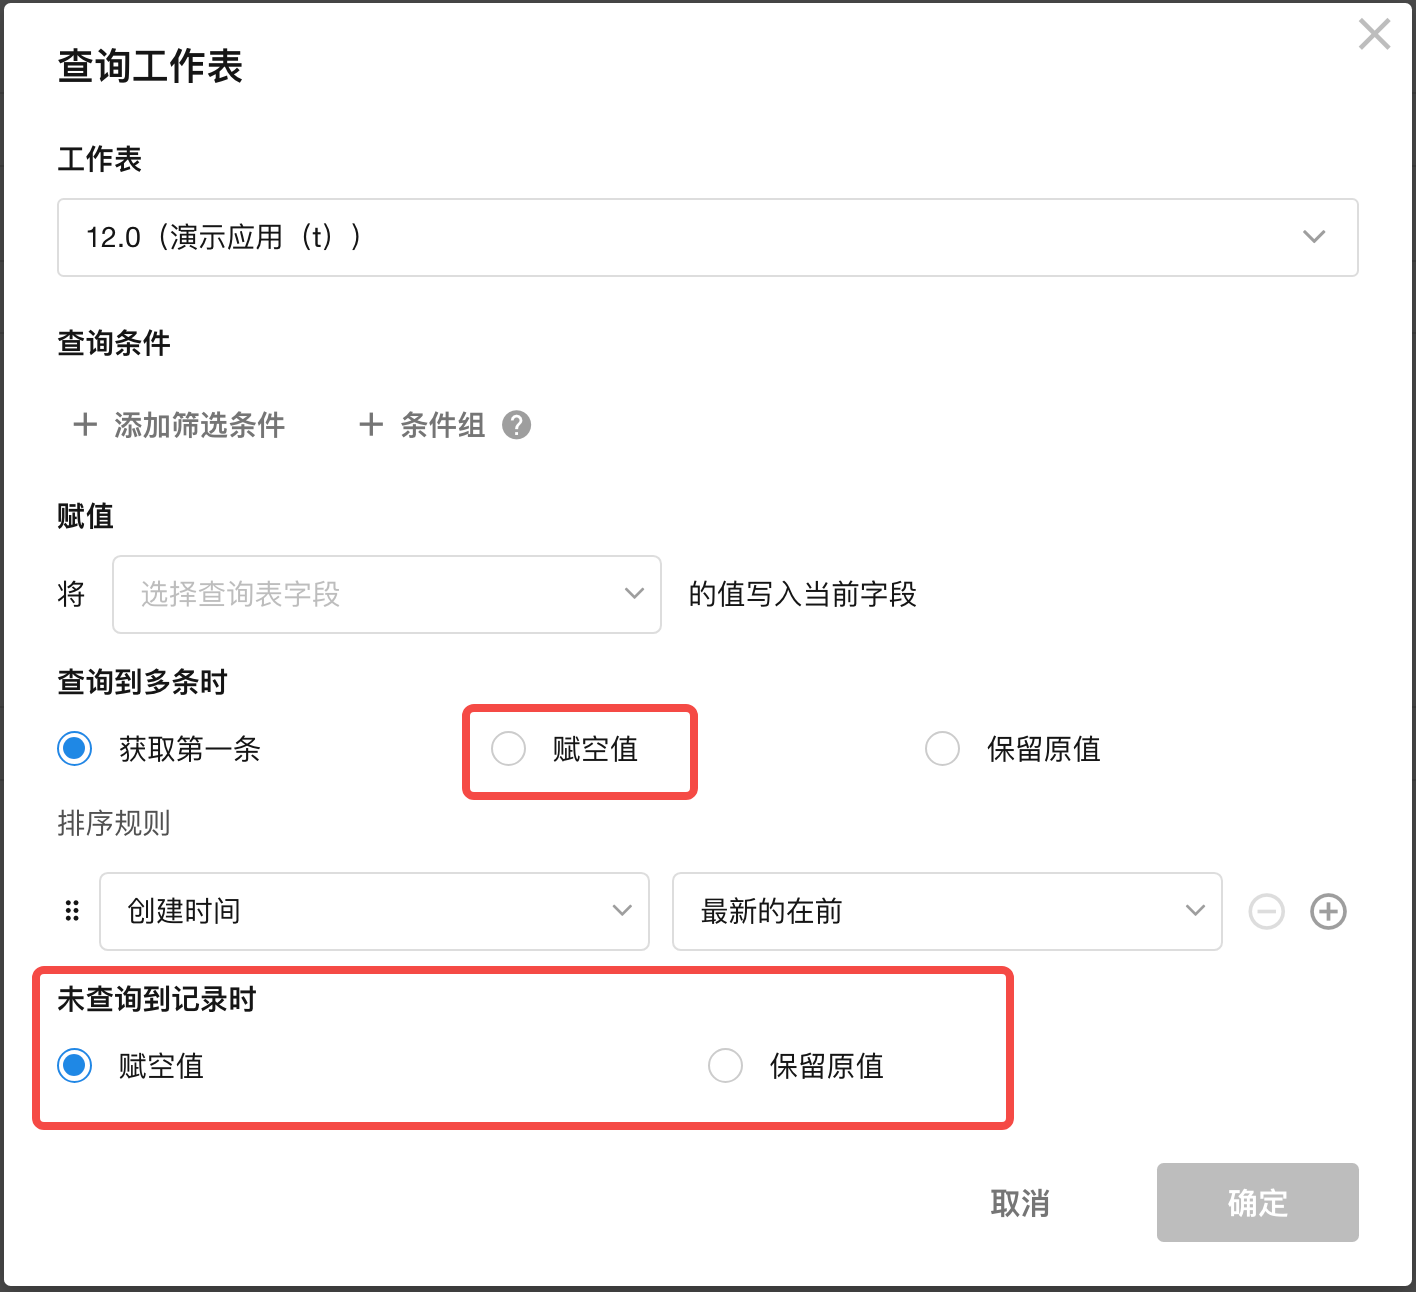Grab the six-dot drag handle for sort rule
Screen dimensions: 1416x1292
(x=72, y=911)
